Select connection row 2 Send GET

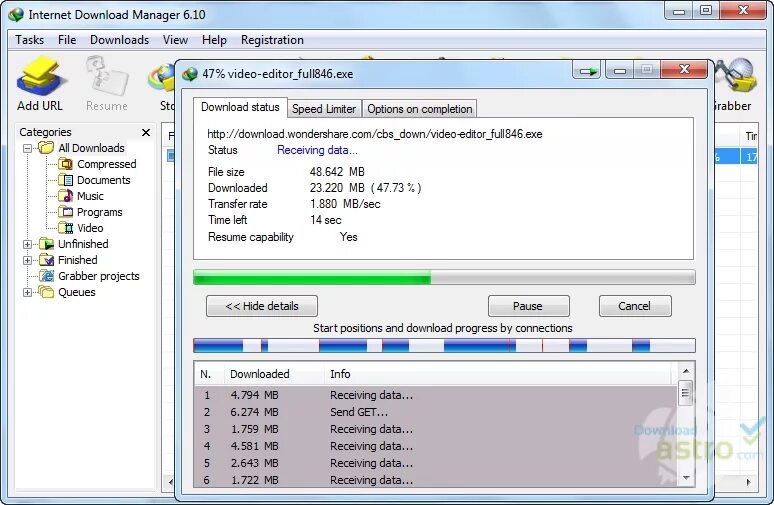pos(437,412)
